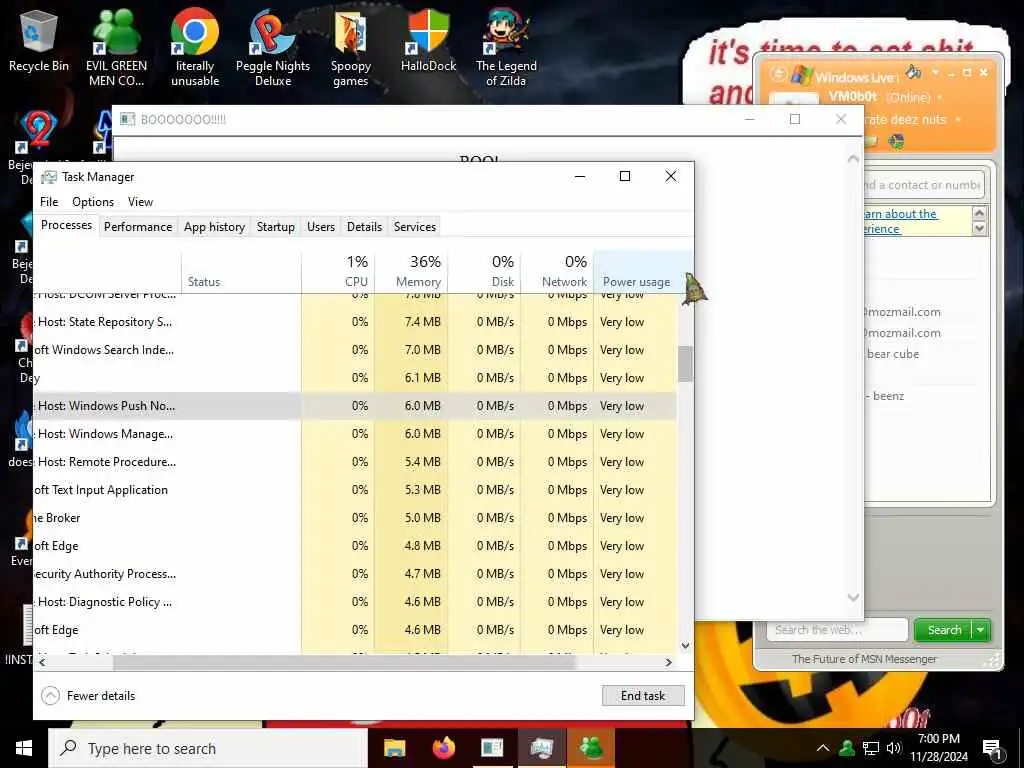Viewport: 1024px width, 768px height.
Task: Select the HalloDock desktop shortcut
Action: [428, 40]
